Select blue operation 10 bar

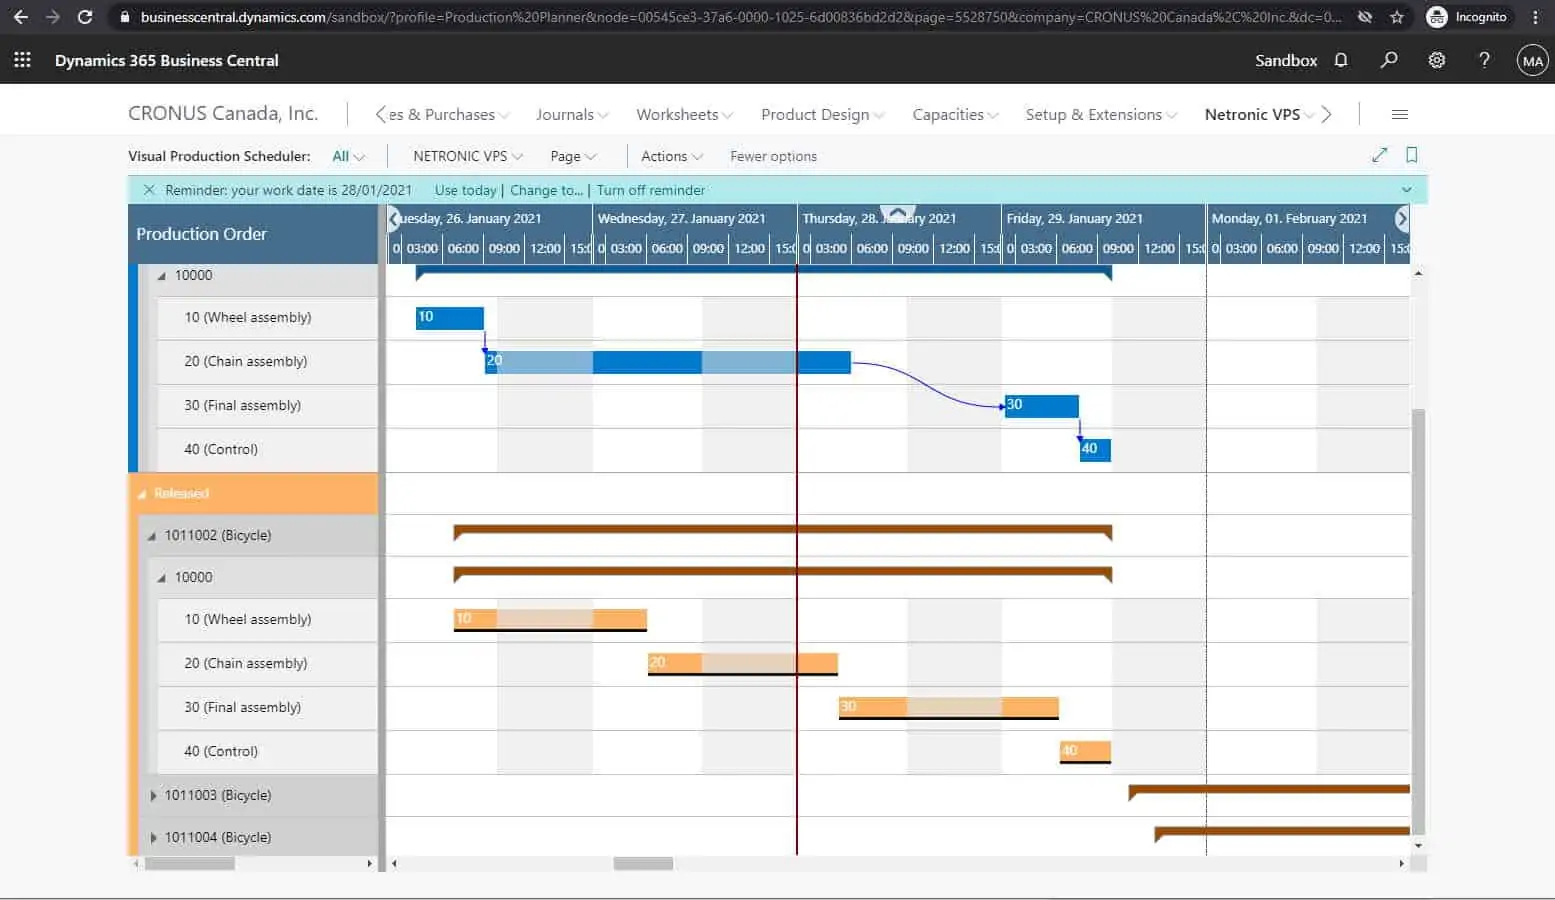click(450, 318)
